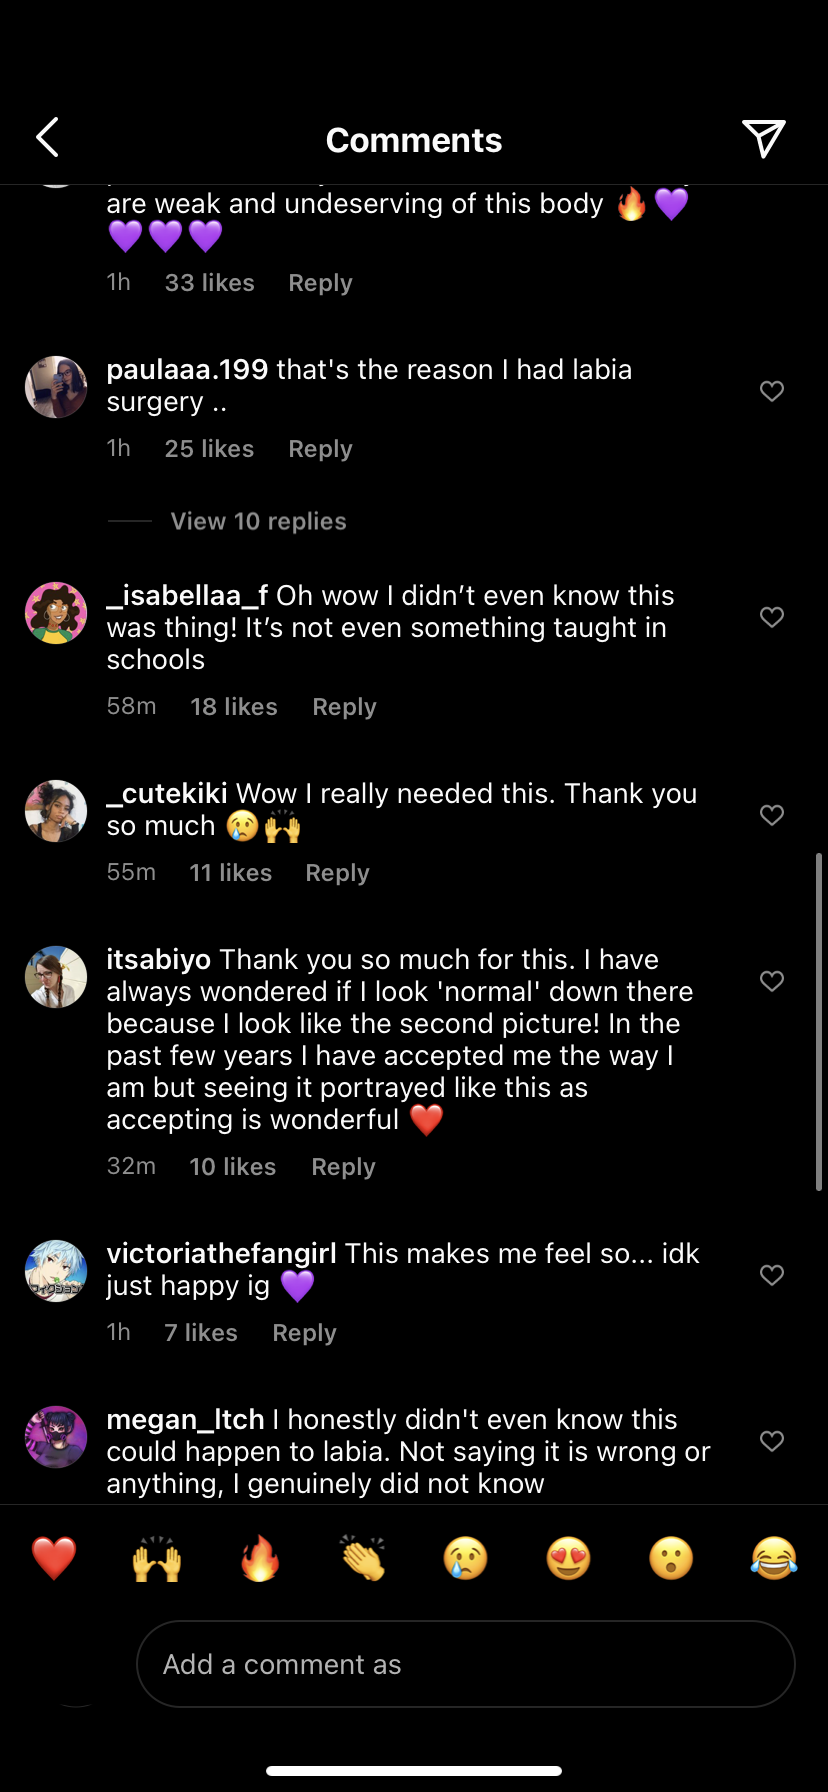Click the comments scrollbar
The image size is (828, 1792).
point(819,1020)
